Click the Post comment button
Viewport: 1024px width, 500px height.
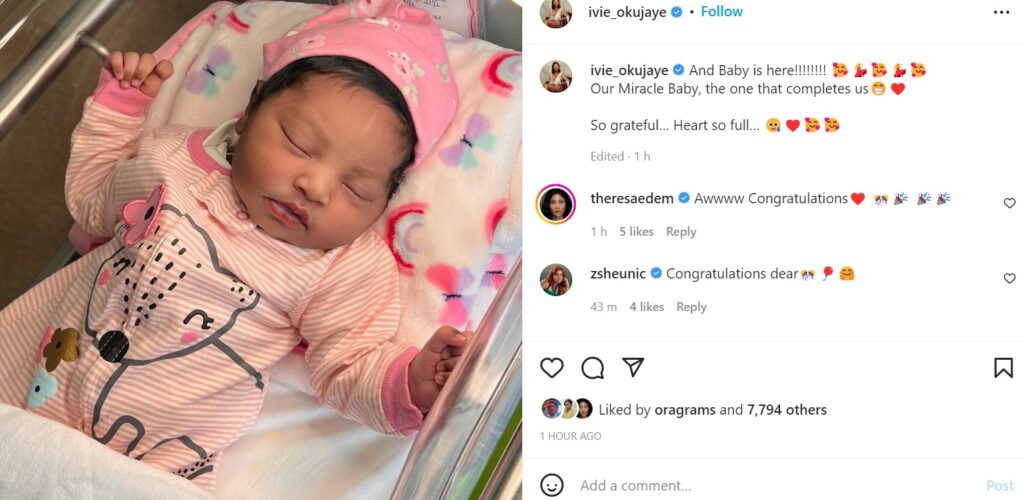tap(1000, 486)
